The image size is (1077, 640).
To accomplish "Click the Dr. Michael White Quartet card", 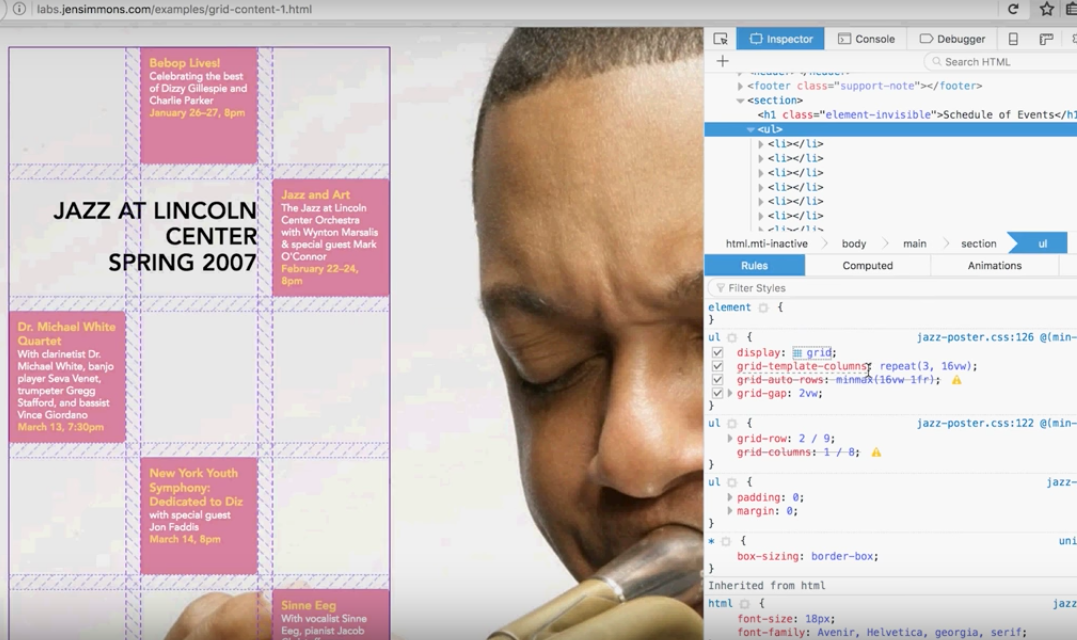I will (67, 377).
